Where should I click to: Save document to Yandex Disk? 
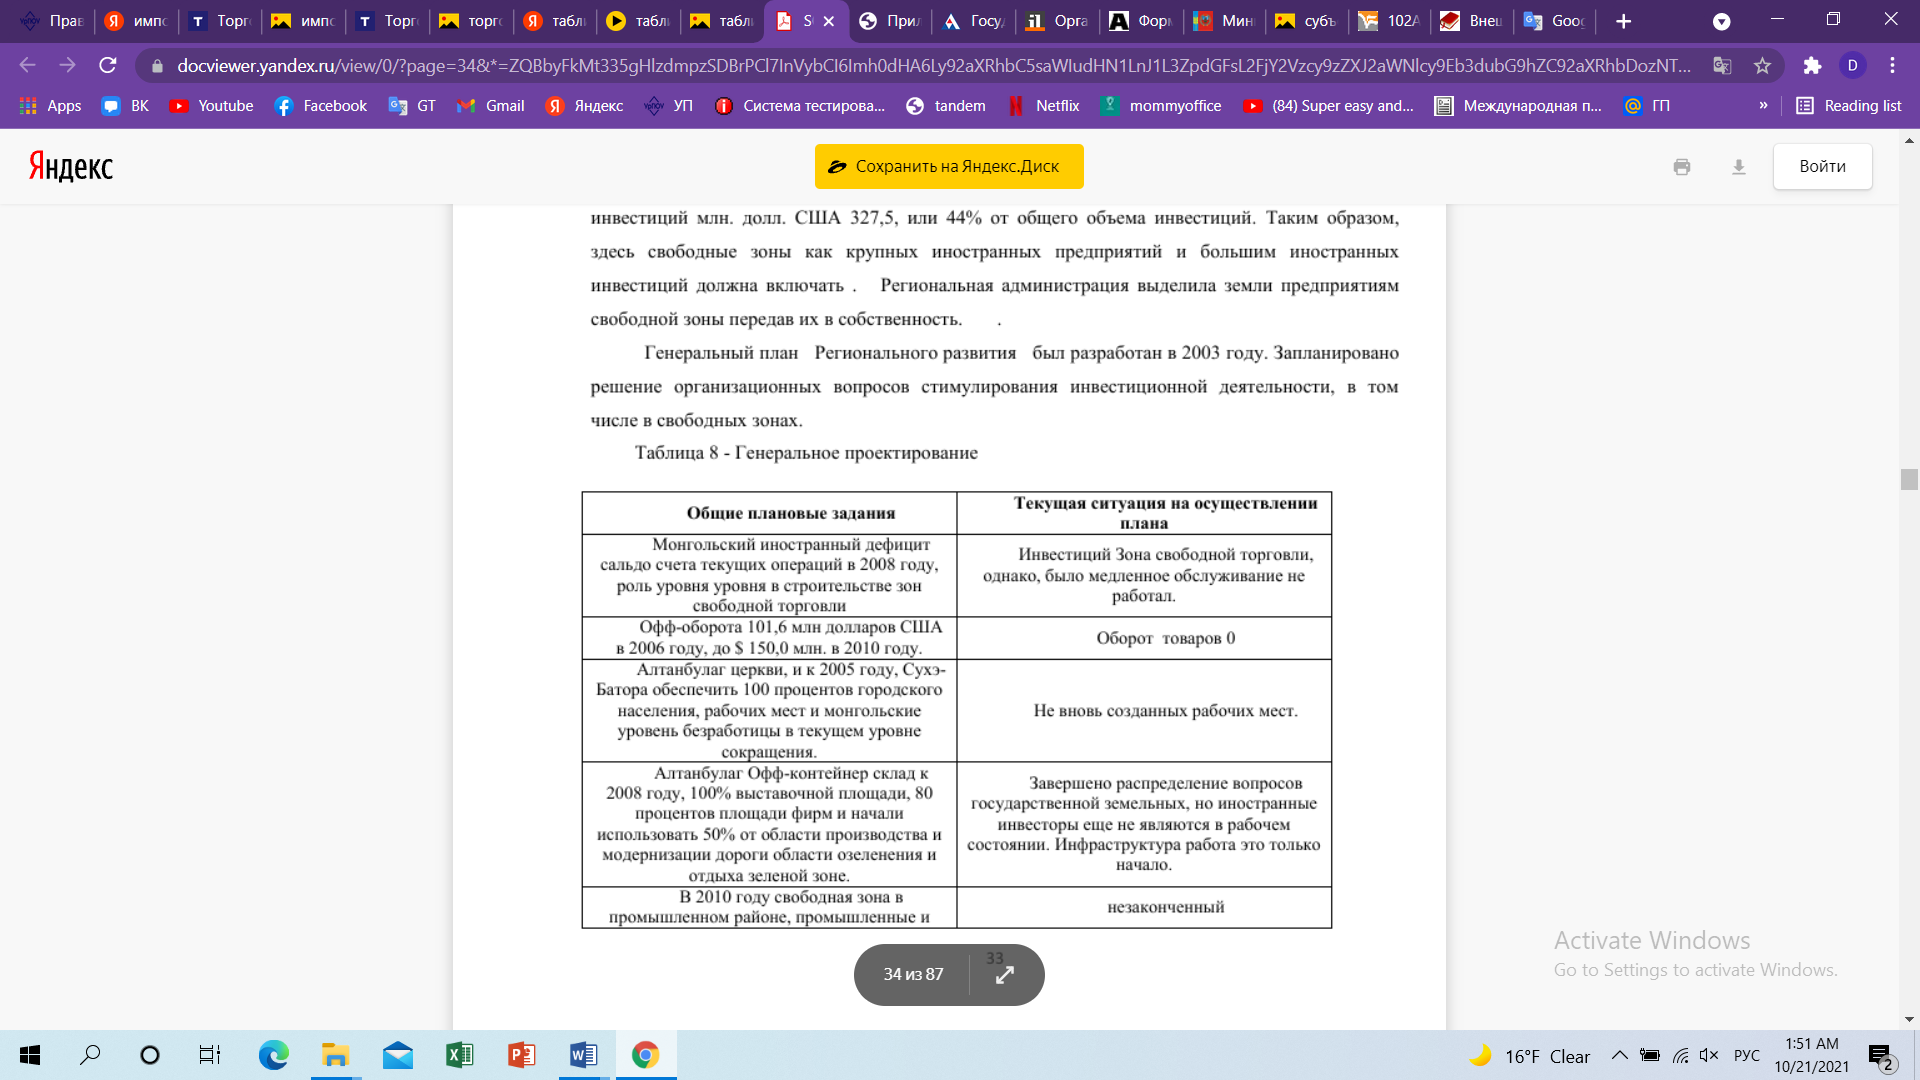949,166
